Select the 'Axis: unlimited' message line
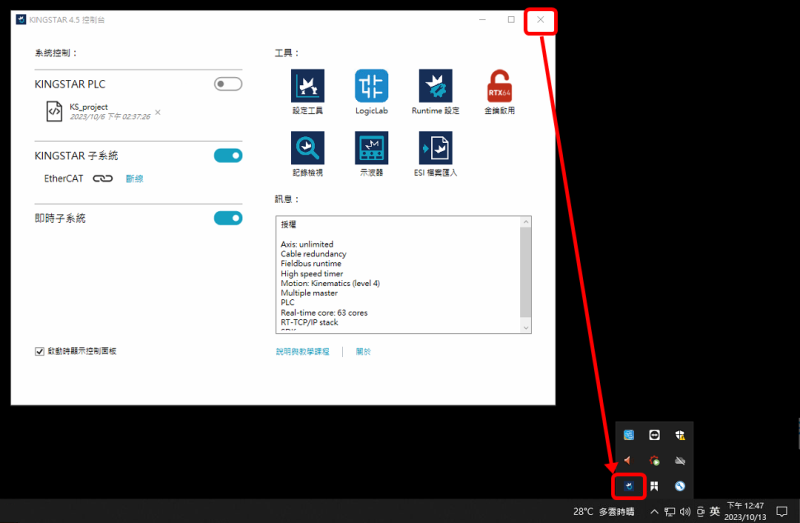 click(x=307, y=244)
